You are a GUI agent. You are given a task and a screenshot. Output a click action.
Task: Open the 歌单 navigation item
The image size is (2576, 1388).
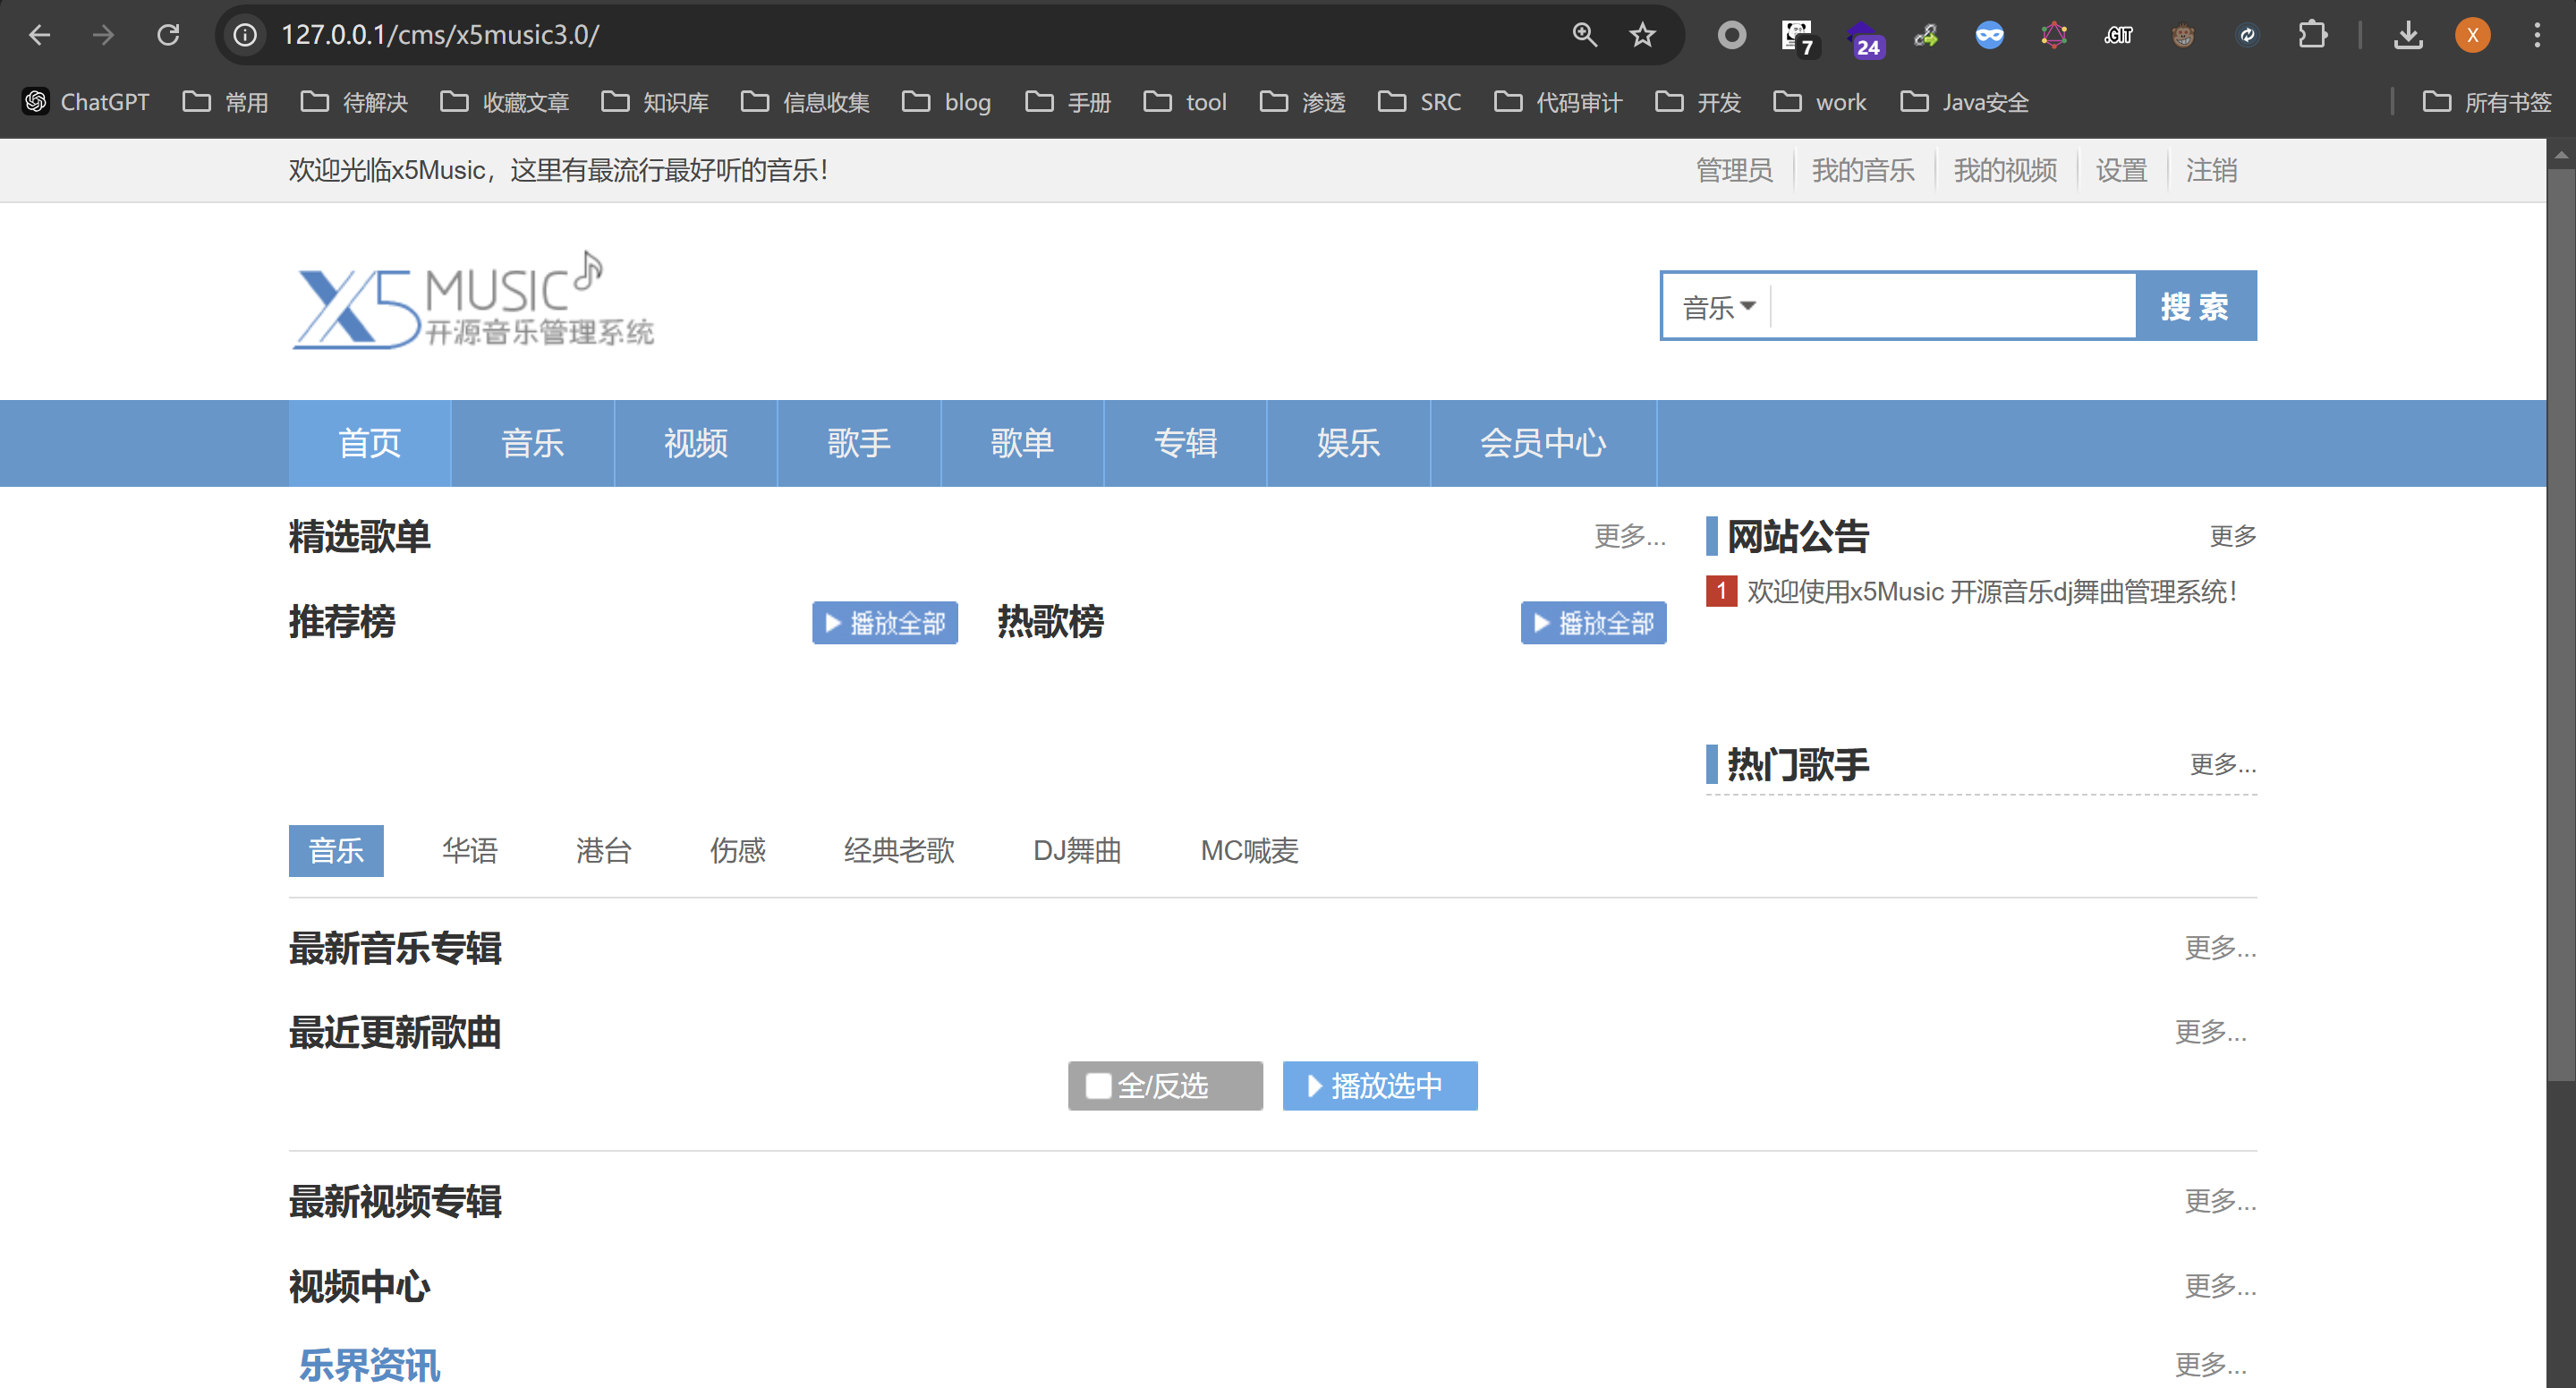click(x=1022, y=443)
